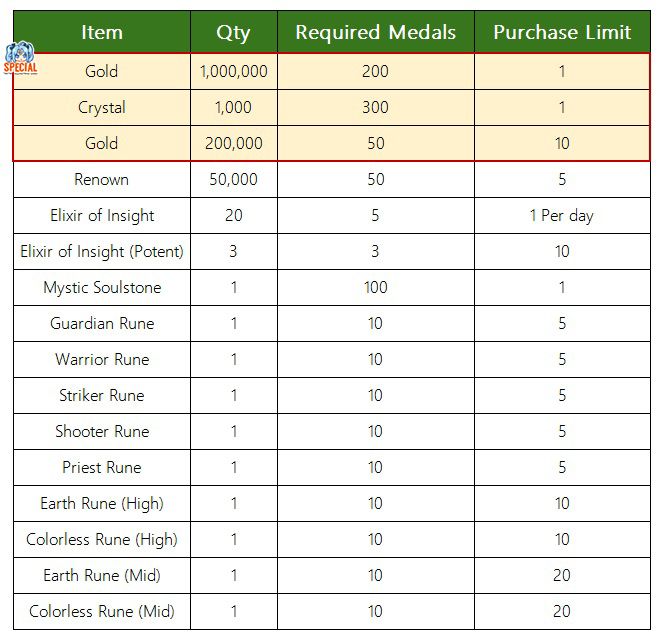Click the '1 Per day' purchase limit cell
The height and width of the screenshot is (640, 664).
click(562, 215)
